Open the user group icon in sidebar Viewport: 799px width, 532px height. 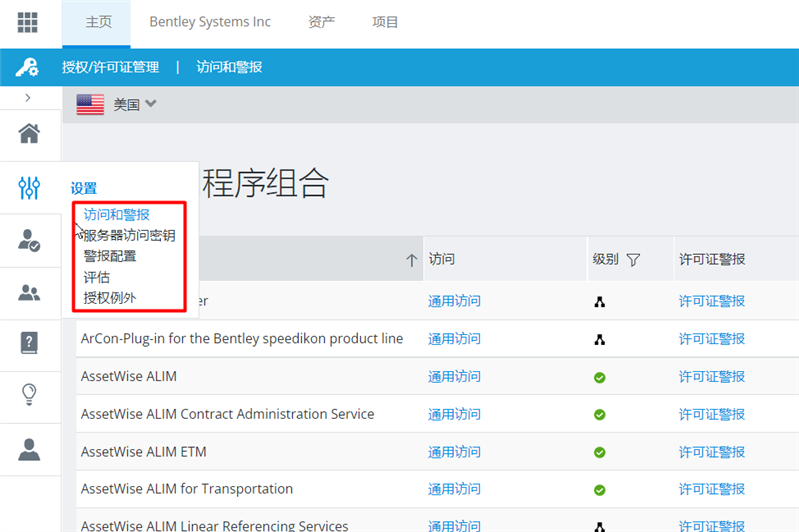pyautogui.click(x=29, y=293)
